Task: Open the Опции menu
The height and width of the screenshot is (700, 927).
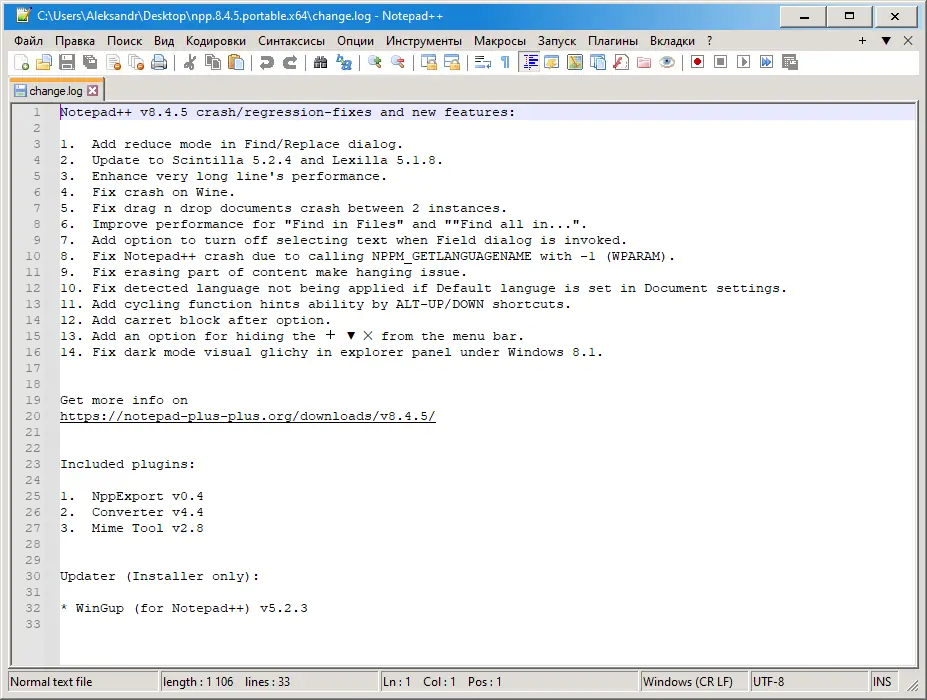Action: [x=355, y=41]
